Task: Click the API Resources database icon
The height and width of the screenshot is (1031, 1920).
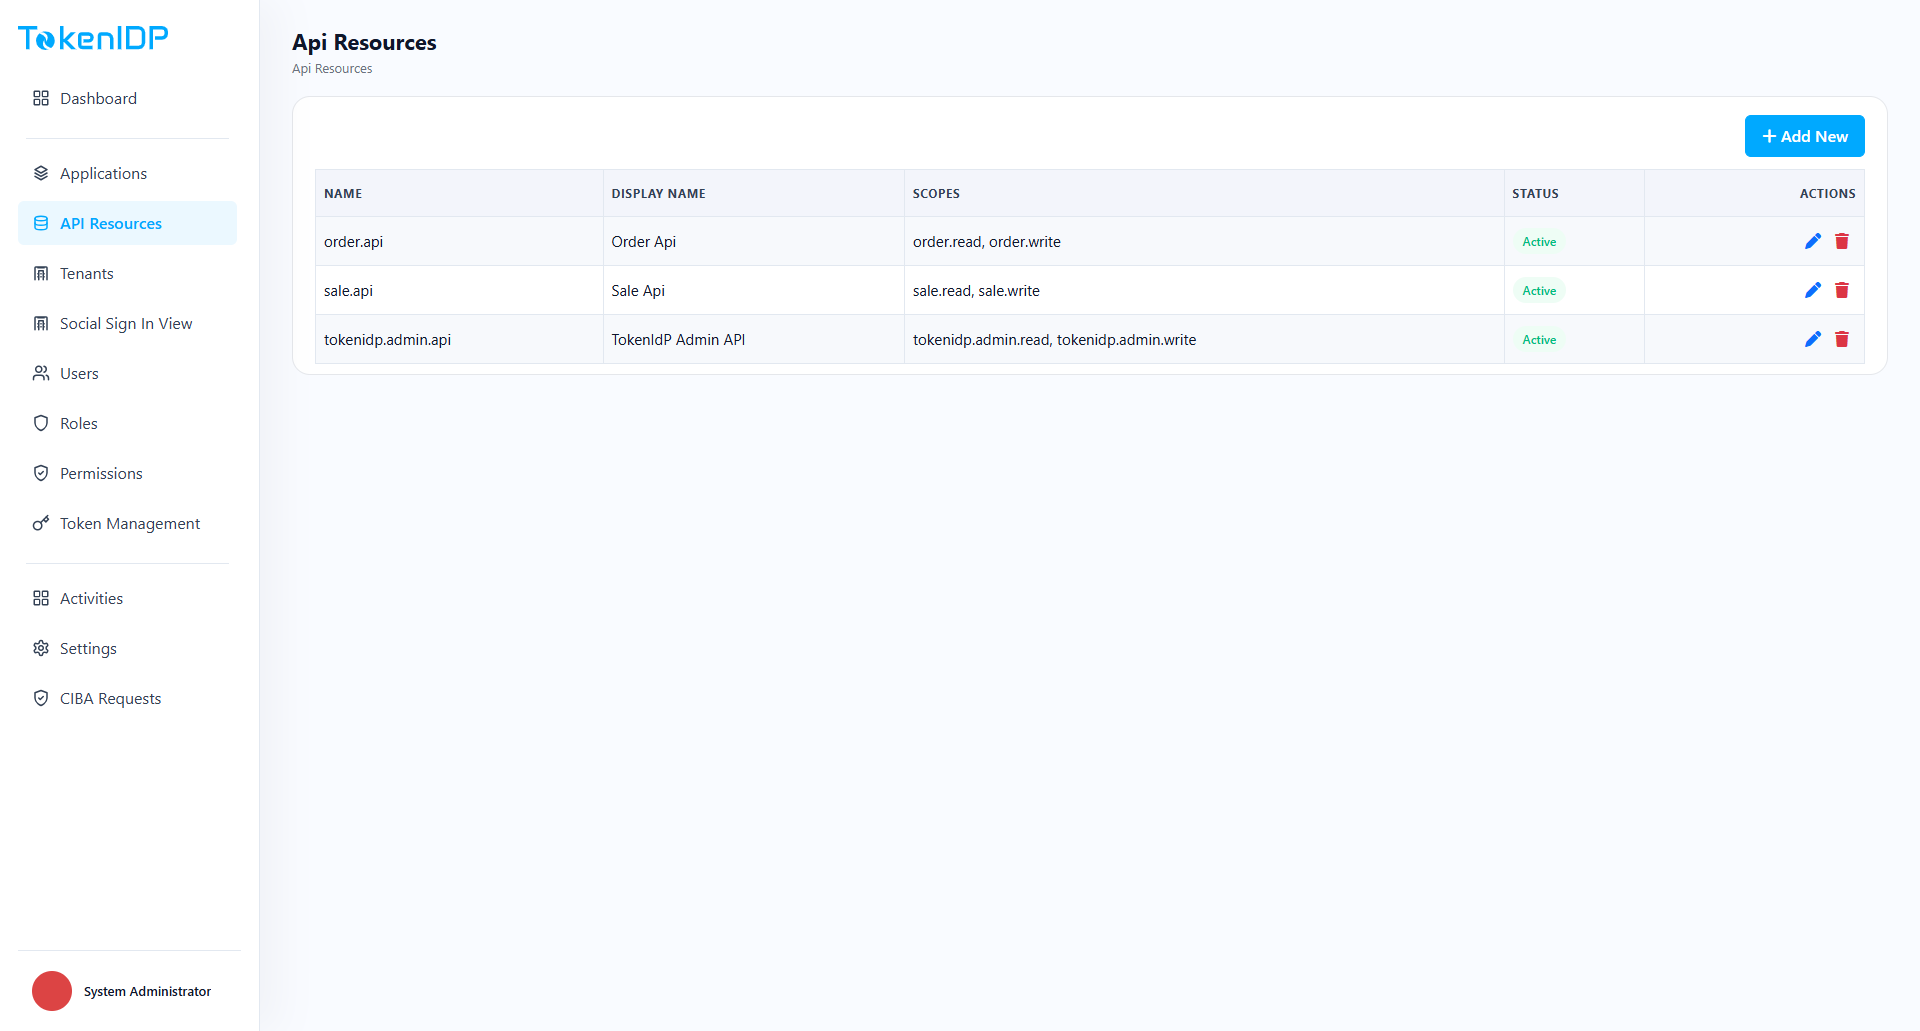Action: [41, 223]
